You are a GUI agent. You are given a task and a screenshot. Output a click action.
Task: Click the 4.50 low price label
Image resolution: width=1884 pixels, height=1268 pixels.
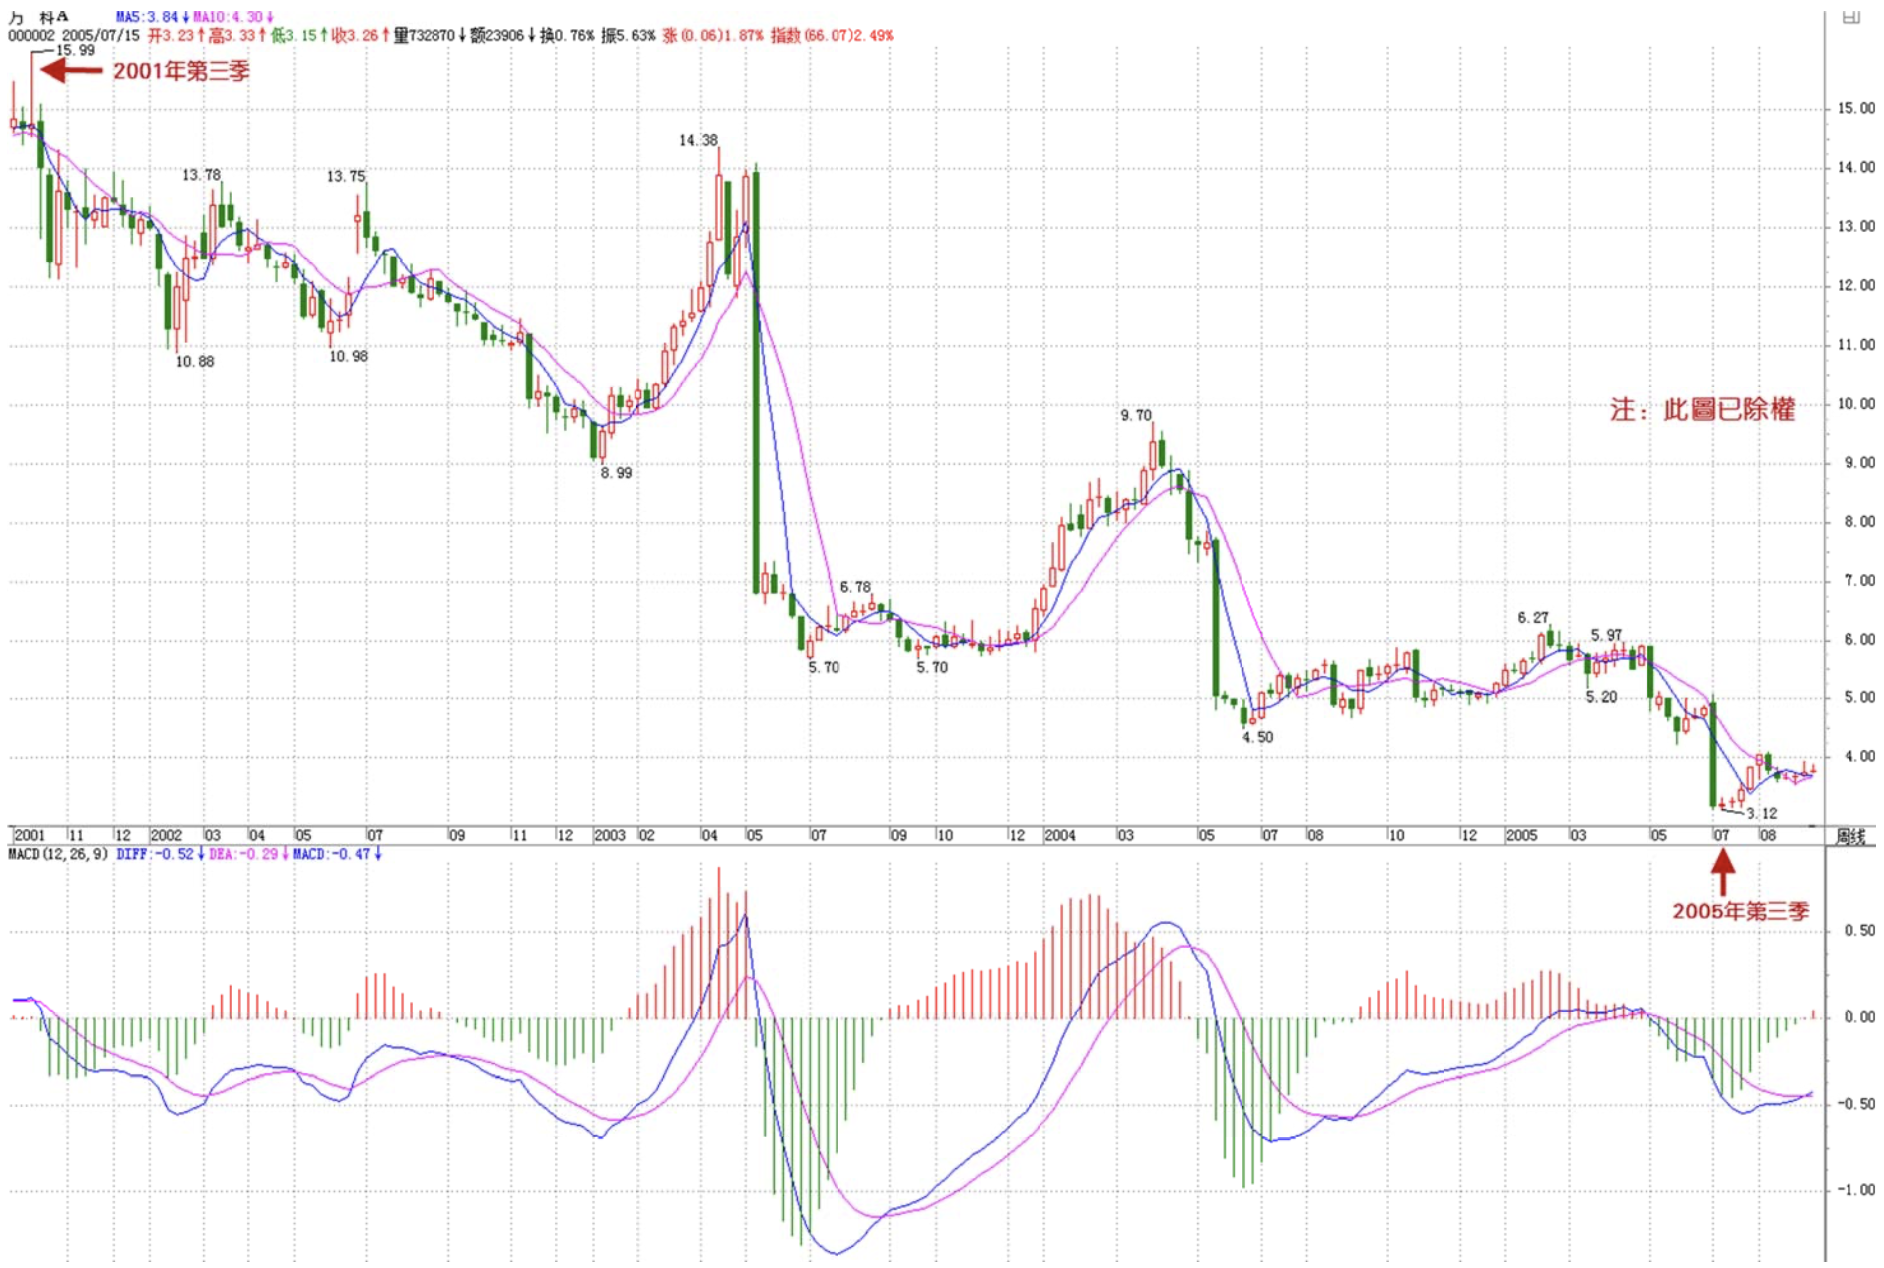click(x=1257, y=737)
